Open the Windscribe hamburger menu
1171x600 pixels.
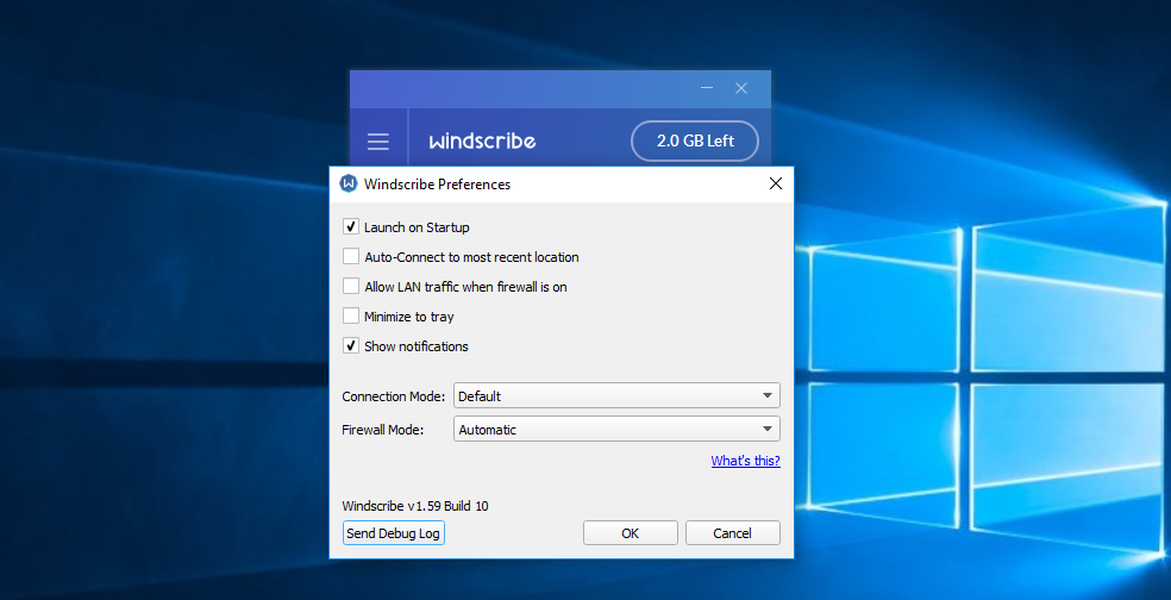pos(378,141)
